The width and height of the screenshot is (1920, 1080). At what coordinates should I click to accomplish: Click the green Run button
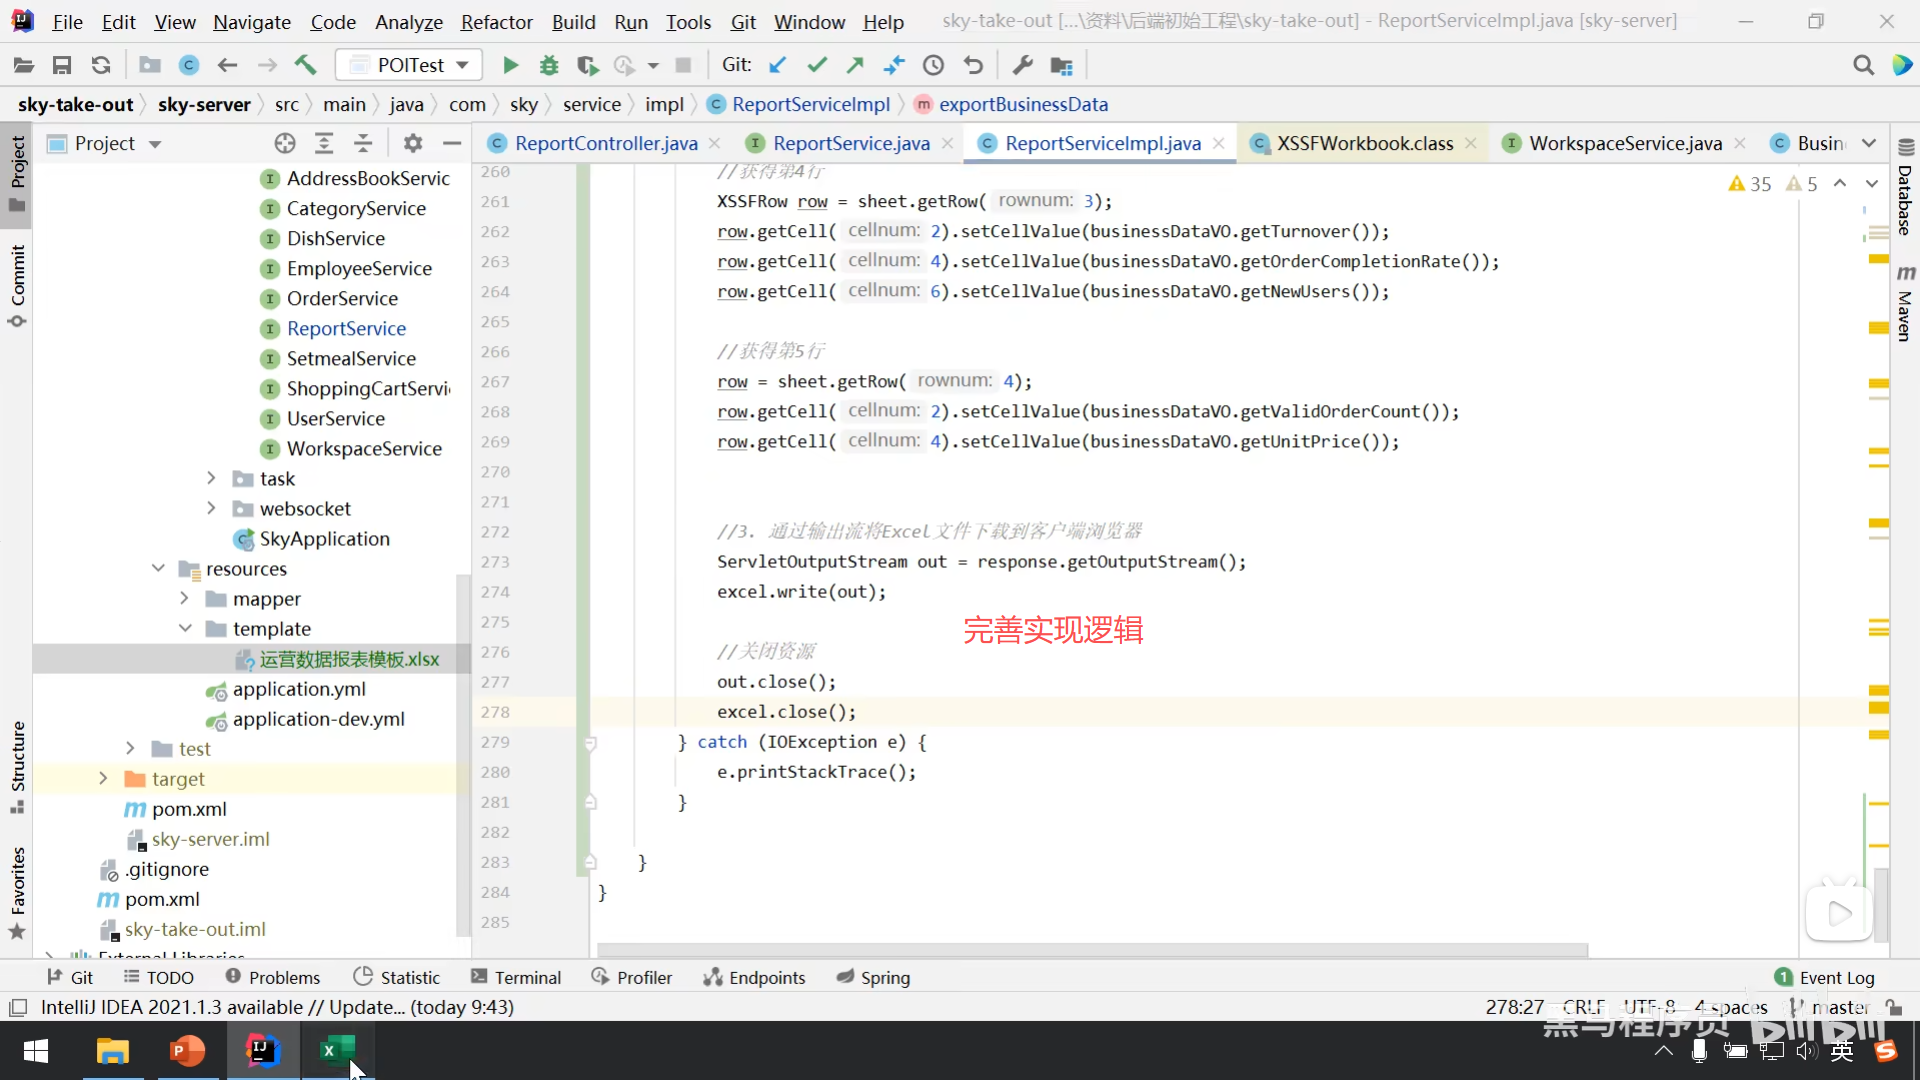(x=510, y=65)
